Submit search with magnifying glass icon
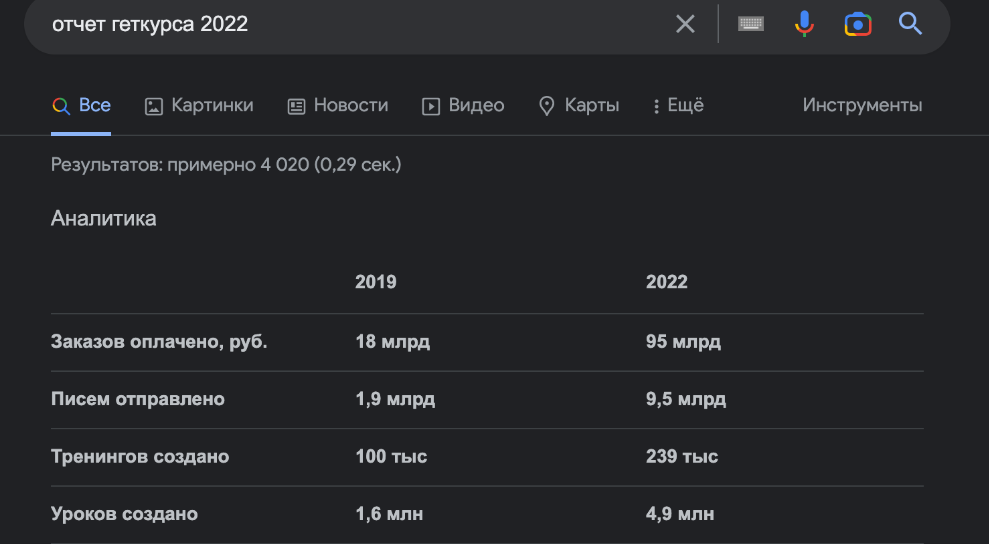 click(910, 24)
